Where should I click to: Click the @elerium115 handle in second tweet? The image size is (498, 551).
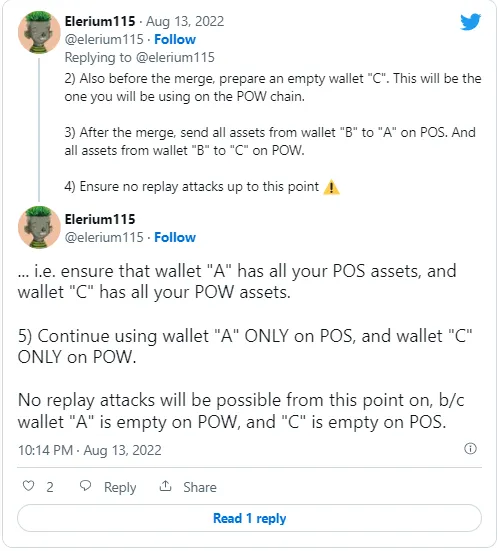pyautogui.click(x=104, y=238)
